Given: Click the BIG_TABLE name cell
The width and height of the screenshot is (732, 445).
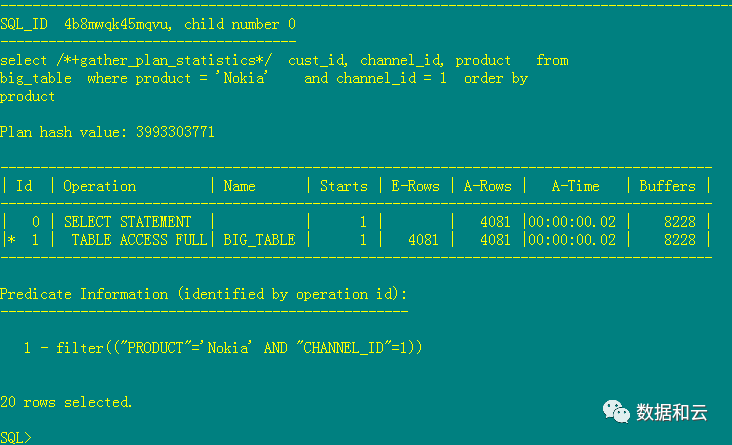Looking at the screenshot, I should tap(259, 240).
